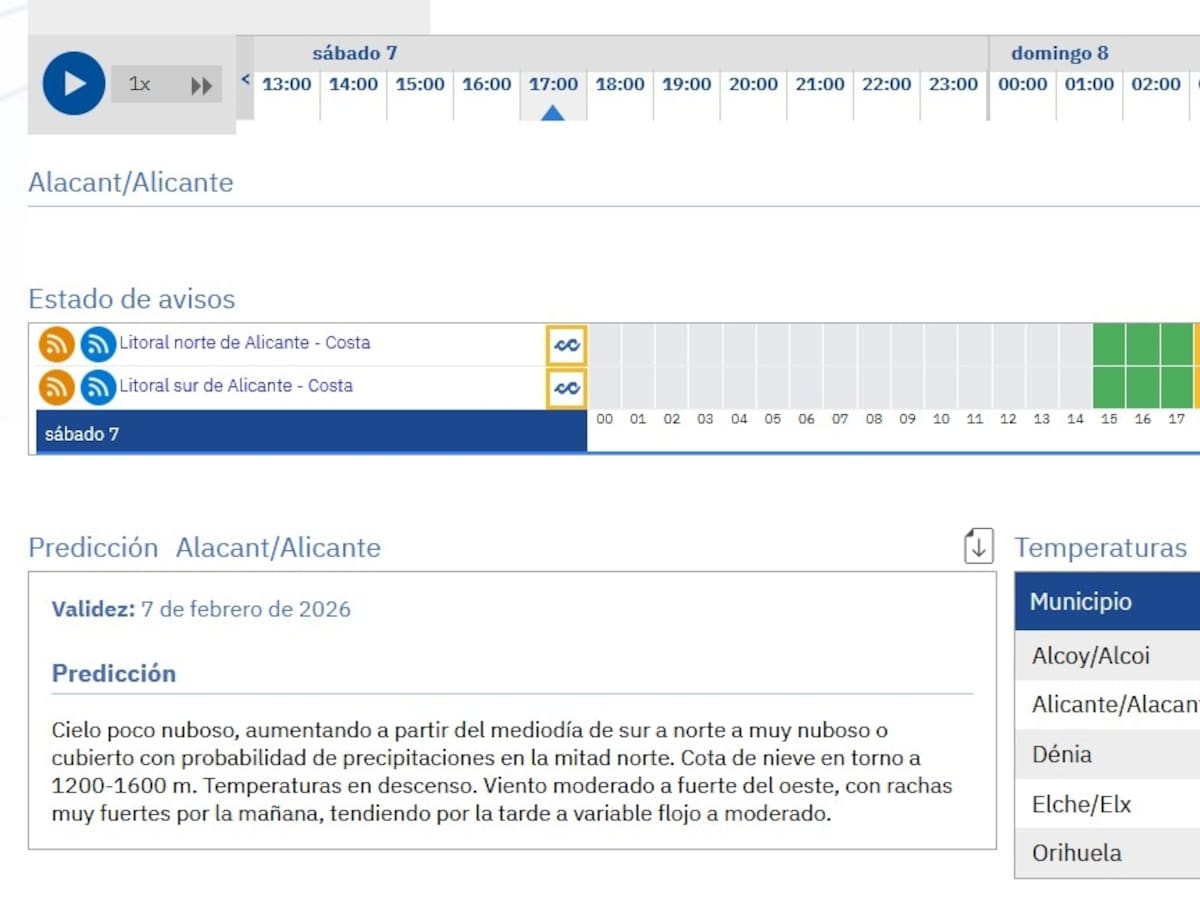This screenshot has width=1200, height=900.
Task: Open blue RSS feed for Litoral sur
Action: pyautogui.click(x=98, y=387)
